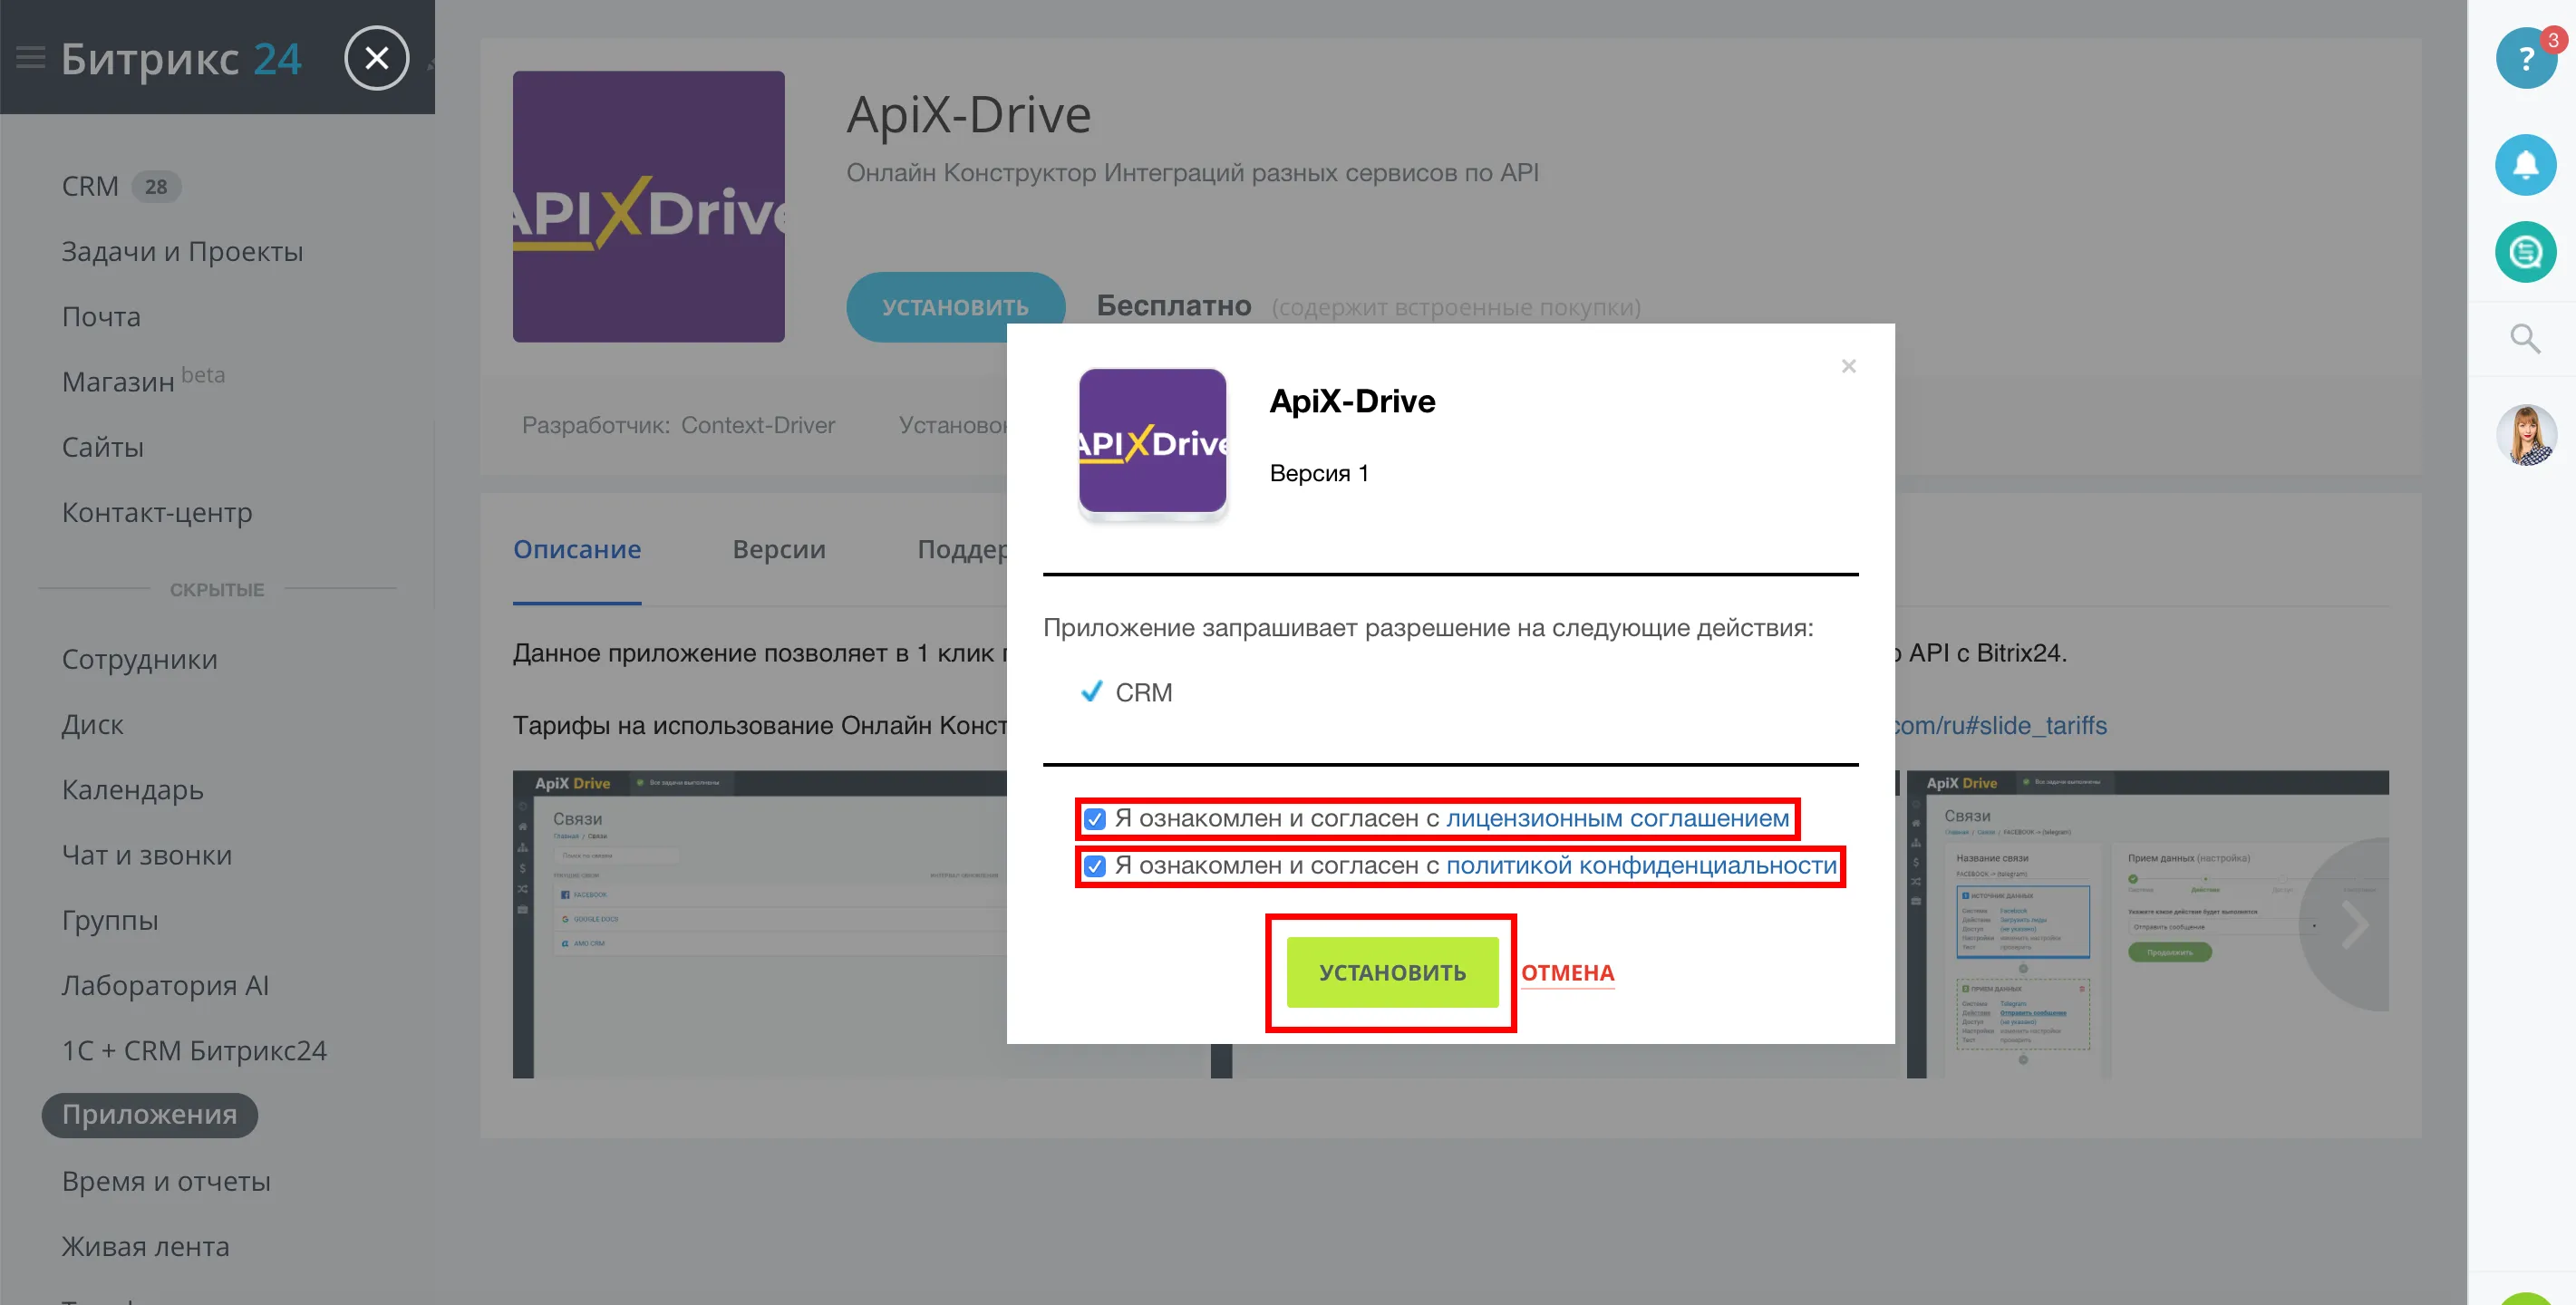
Task: Open Календарь menu item
Action: [x=132, y=790]
